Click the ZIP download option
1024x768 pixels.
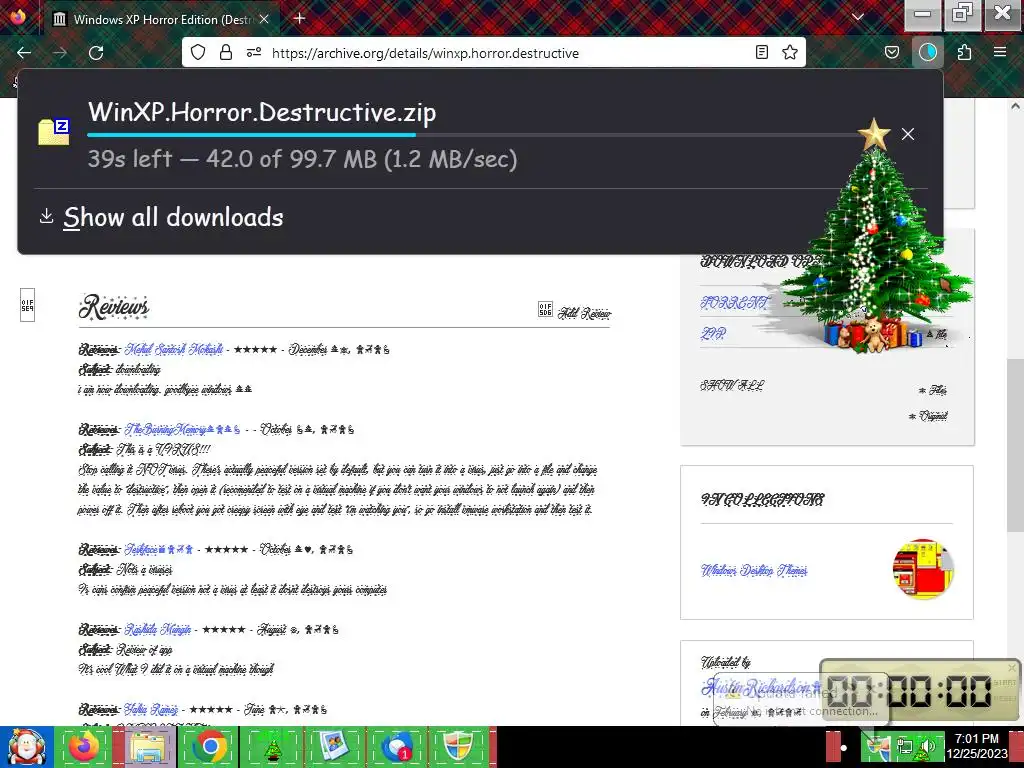click(713, 334)
